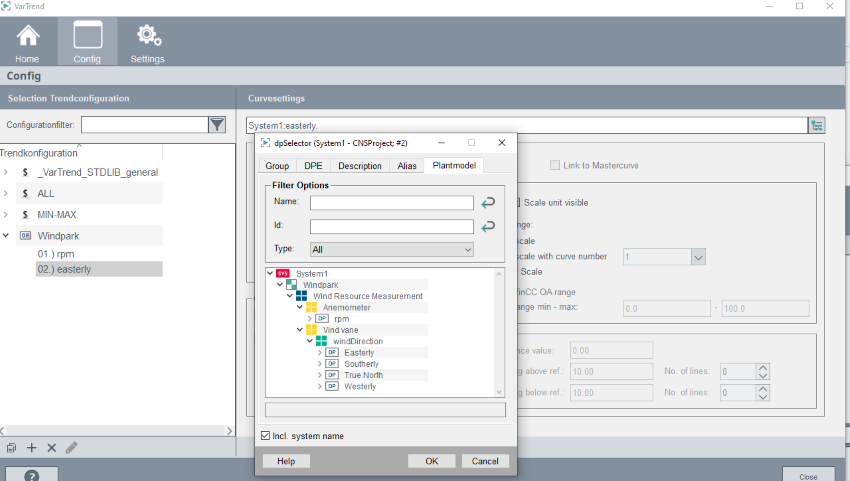
Task: Open datapoint selector beside curve field
Action: click(818, 125)
